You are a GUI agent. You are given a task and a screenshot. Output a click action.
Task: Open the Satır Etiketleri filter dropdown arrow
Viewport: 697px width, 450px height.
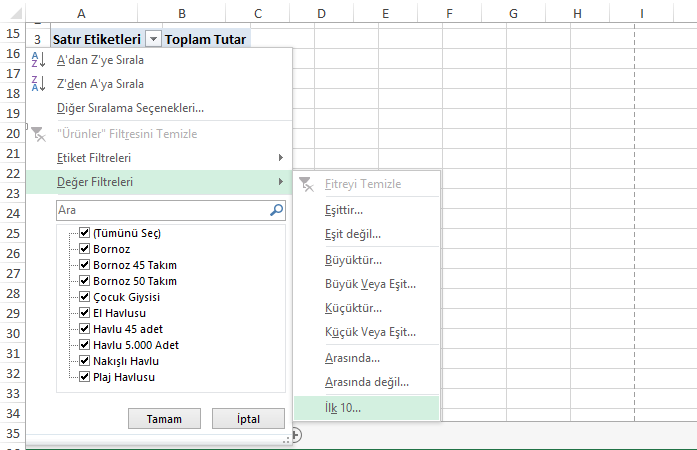coord(152,40)
